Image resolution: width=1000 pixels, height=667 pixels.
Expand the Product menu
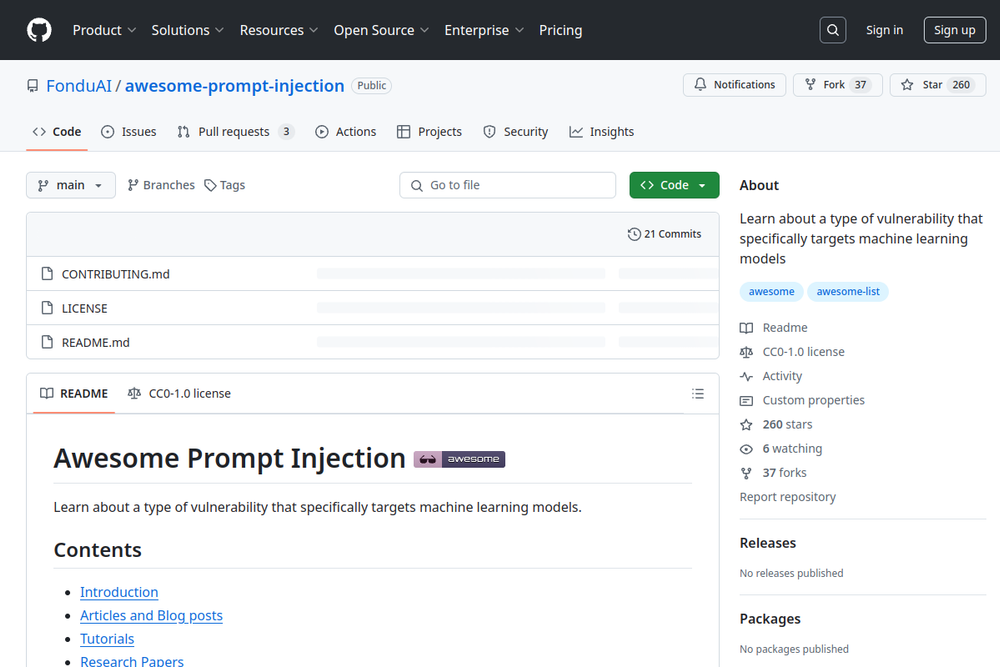coord(104,30)
